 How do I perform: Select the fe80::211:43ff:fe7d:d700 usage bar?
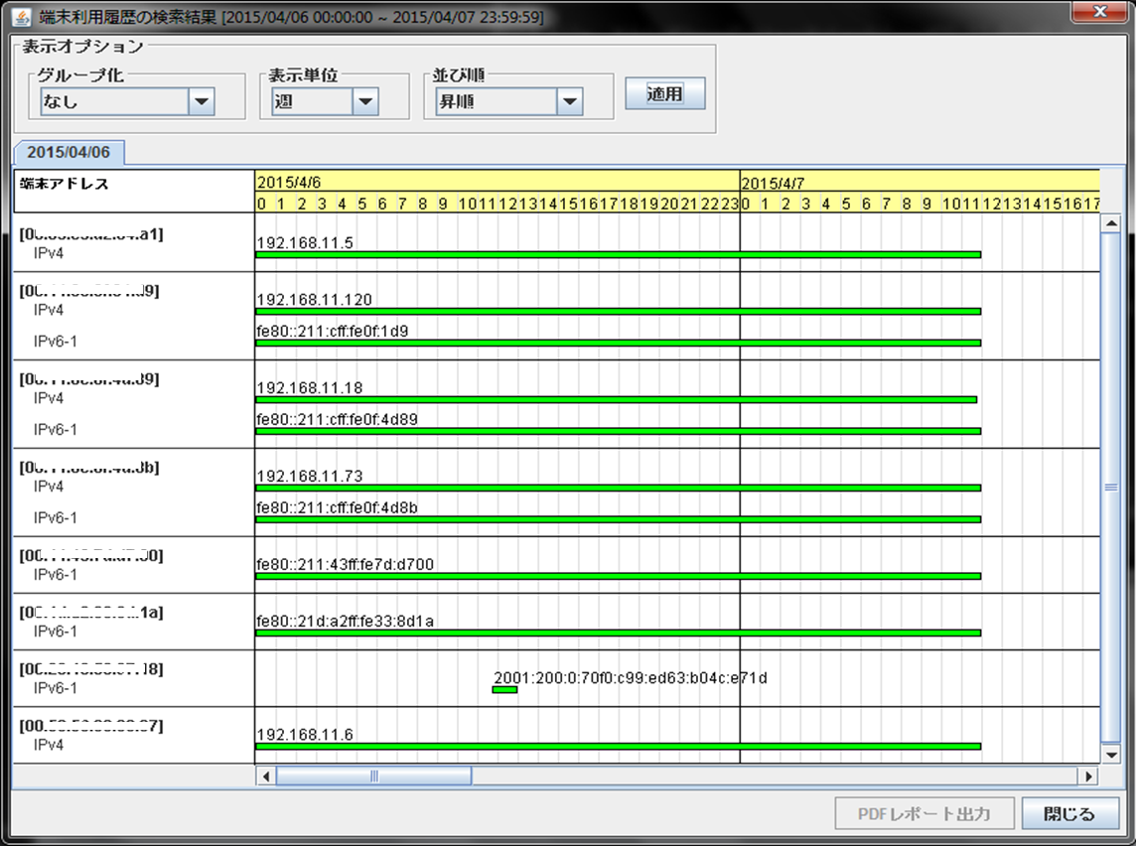pos(617,577)
